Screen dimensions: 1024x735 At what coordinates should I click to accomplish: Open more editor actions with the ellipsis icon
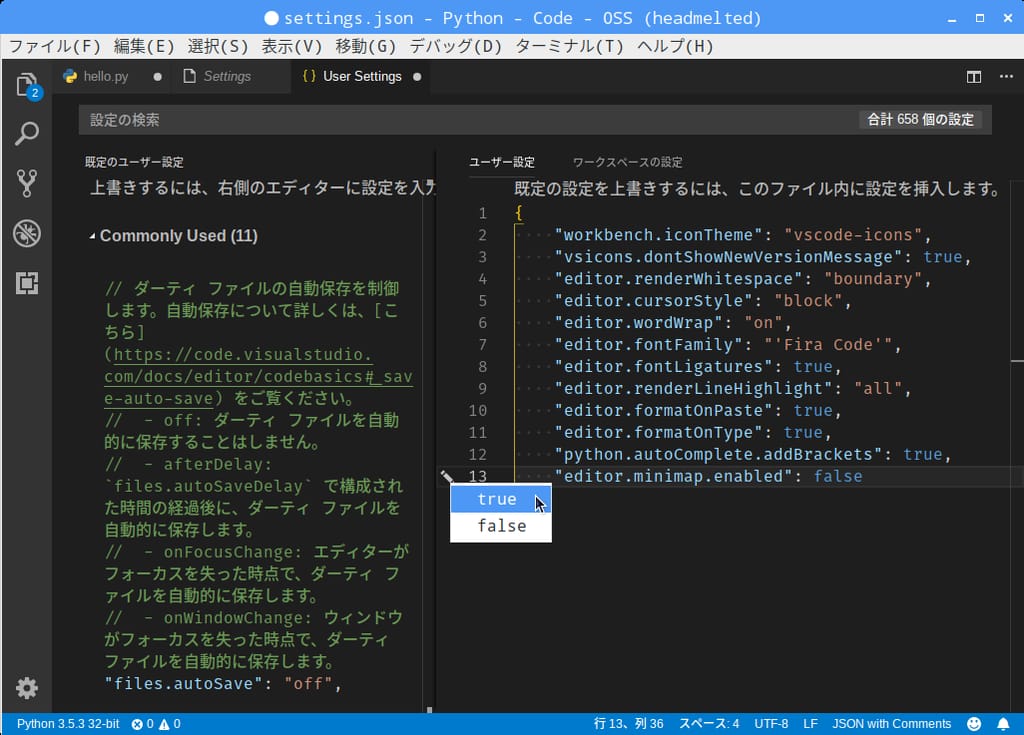1006,75
